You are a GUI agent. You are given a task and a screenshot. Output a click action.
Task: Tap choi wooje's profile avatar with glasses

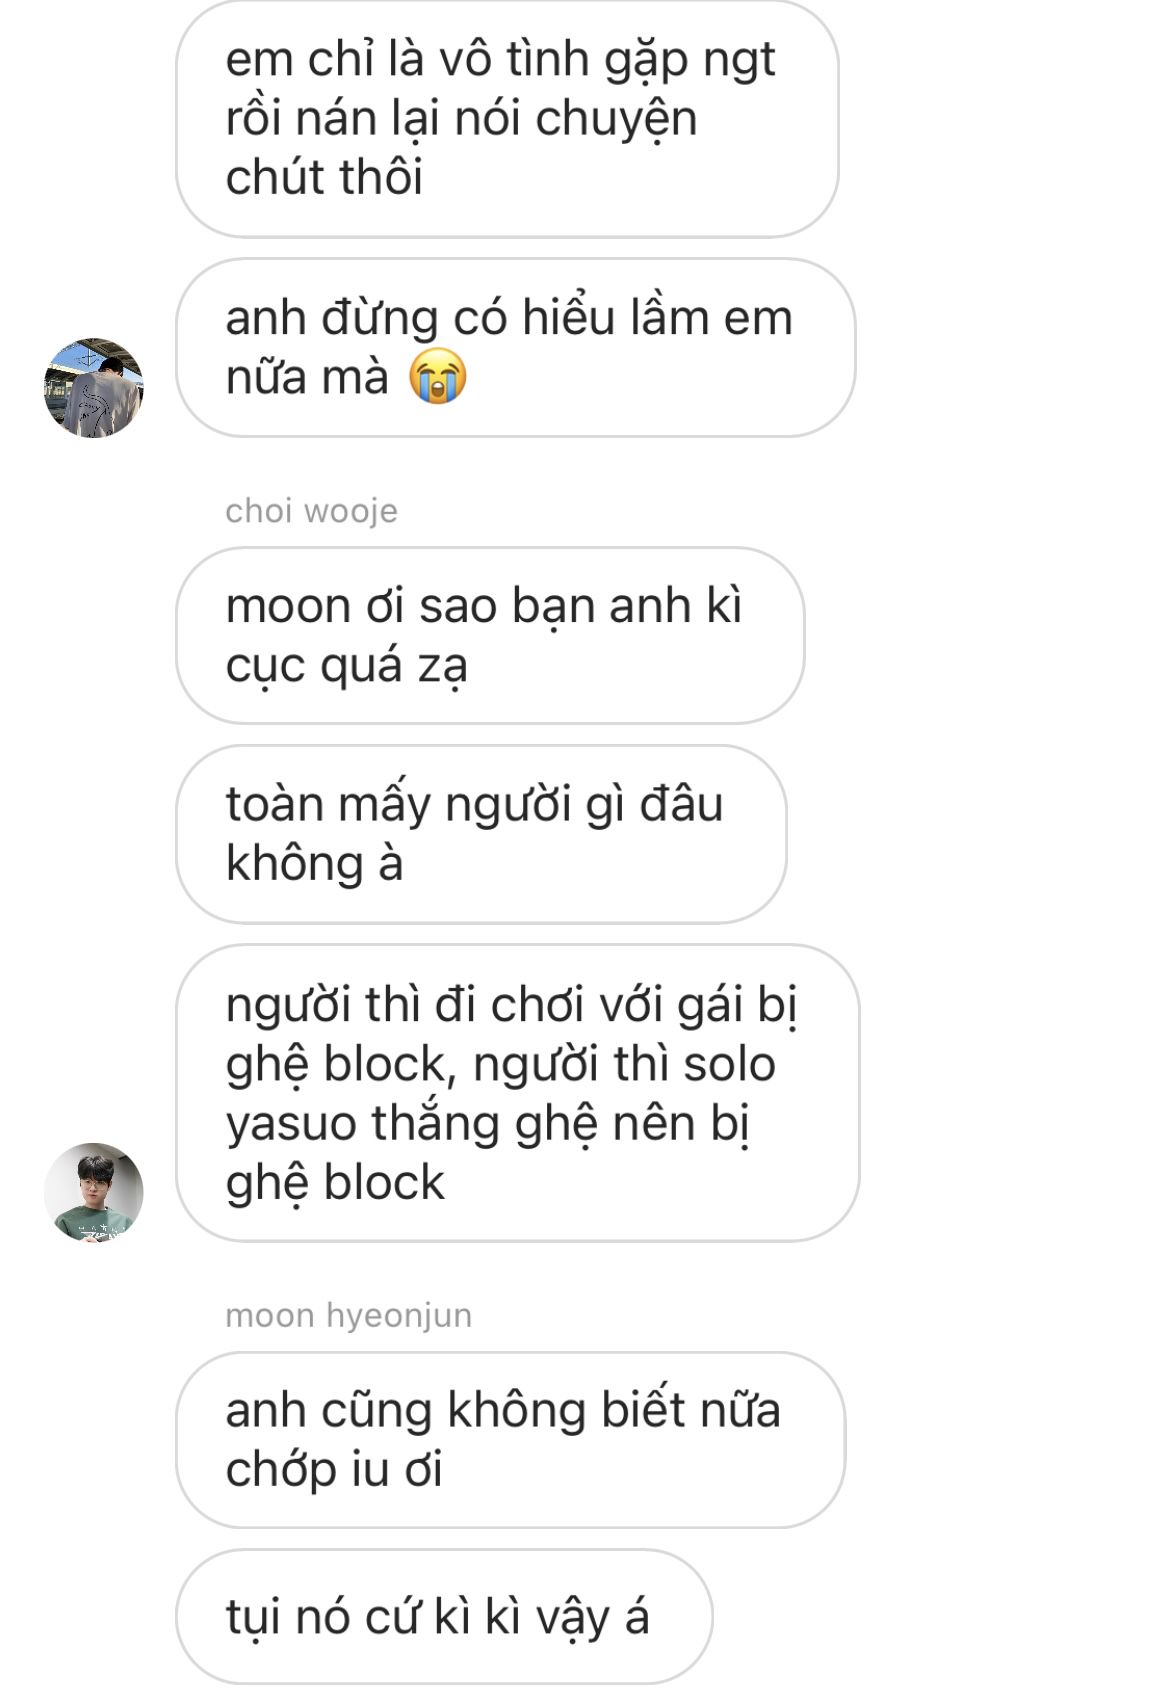click(94, 1192)
